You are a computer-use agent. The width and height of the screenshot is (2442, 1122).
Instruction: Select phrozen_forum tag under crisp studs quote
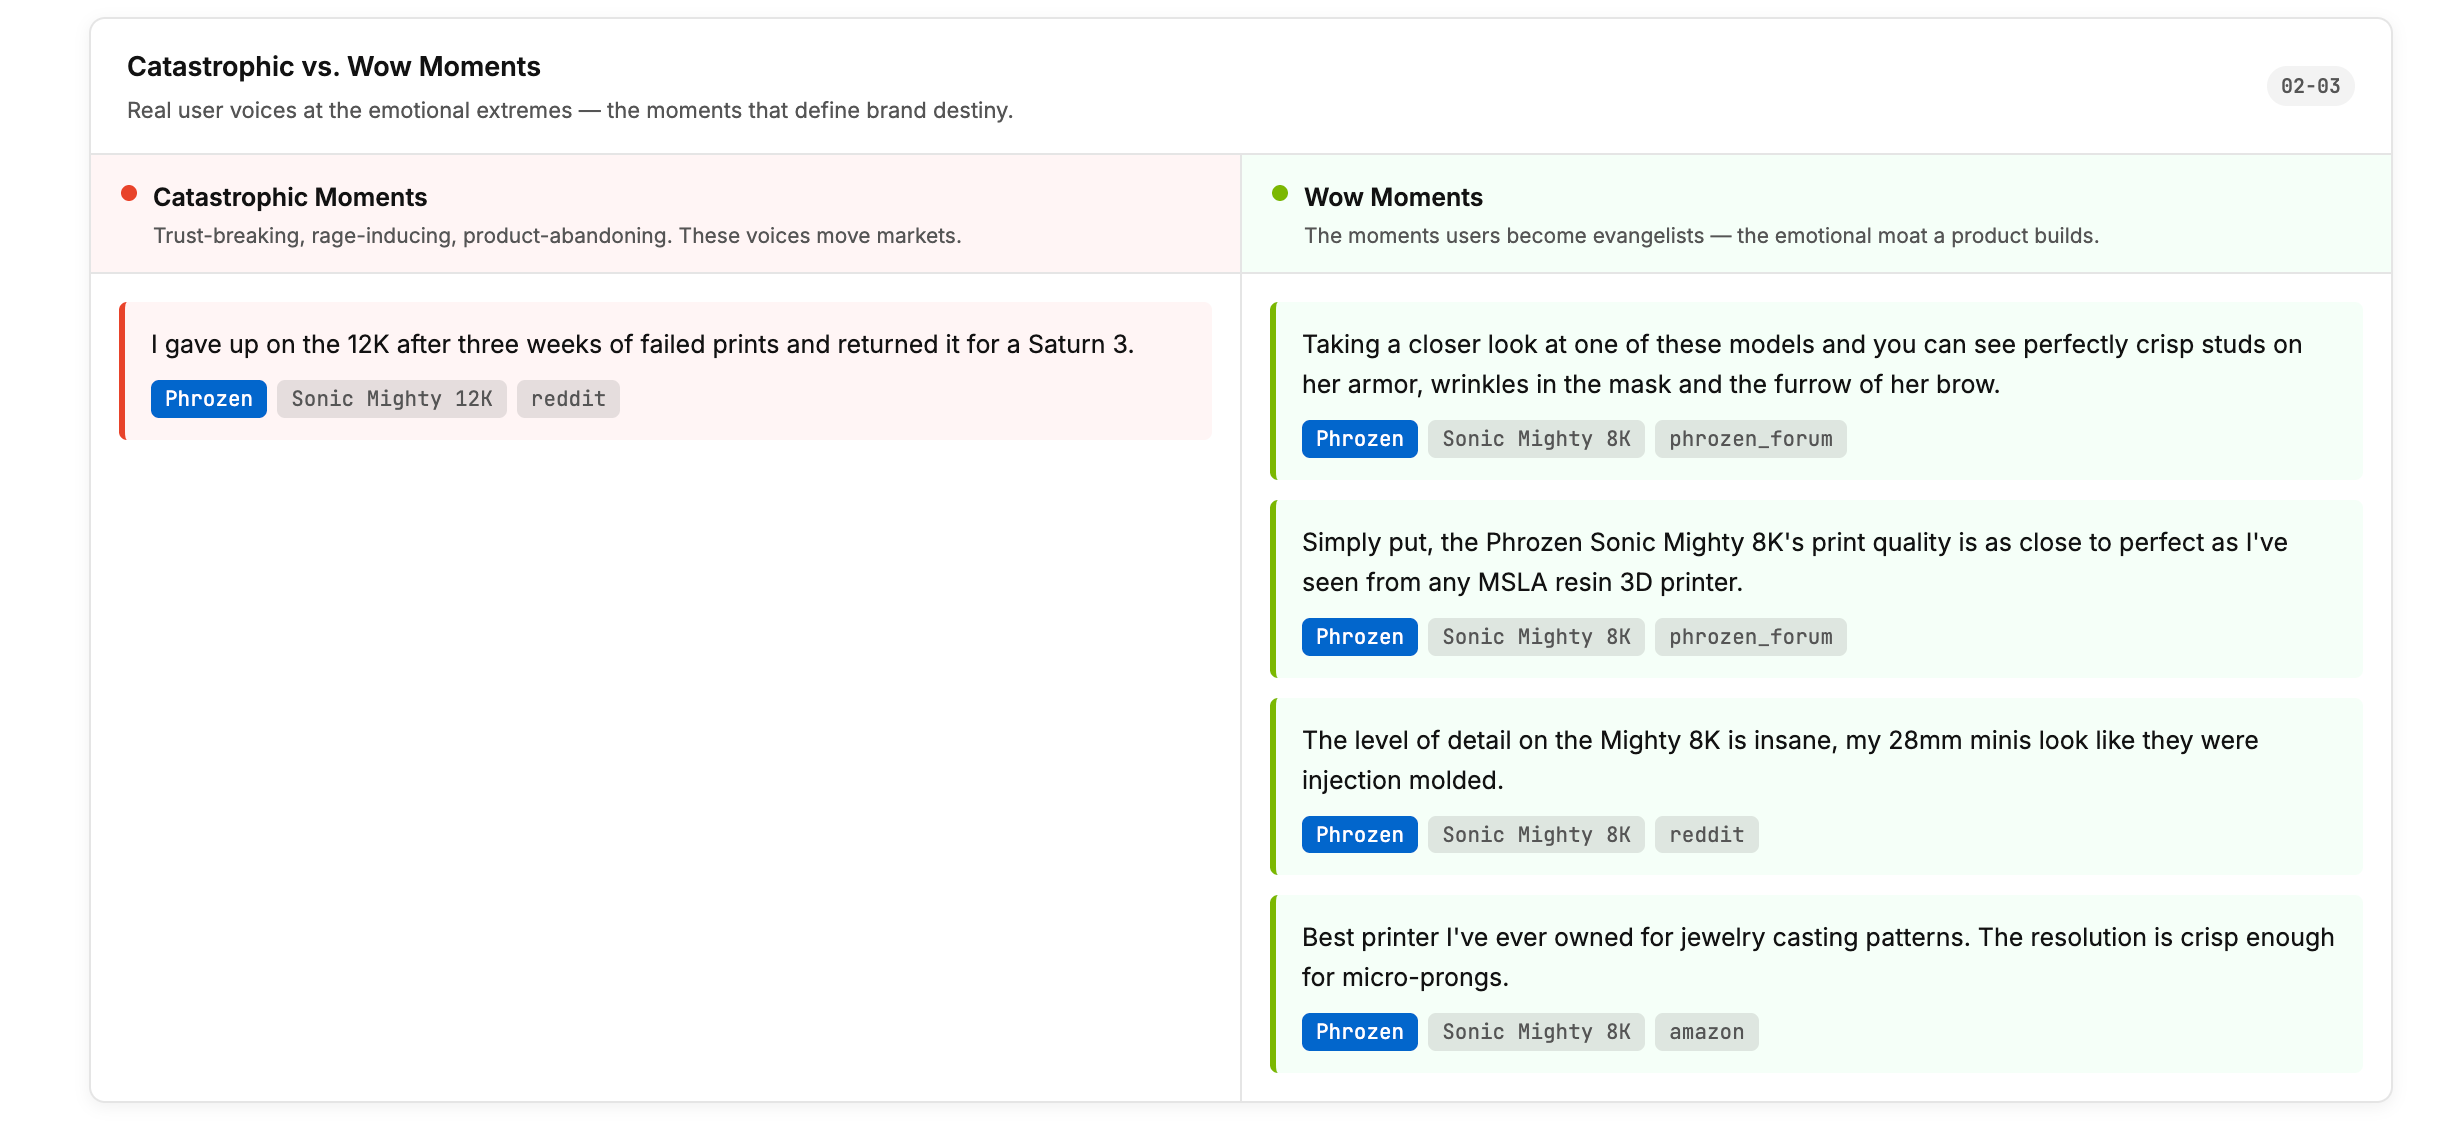click(x=1749, y=439)
